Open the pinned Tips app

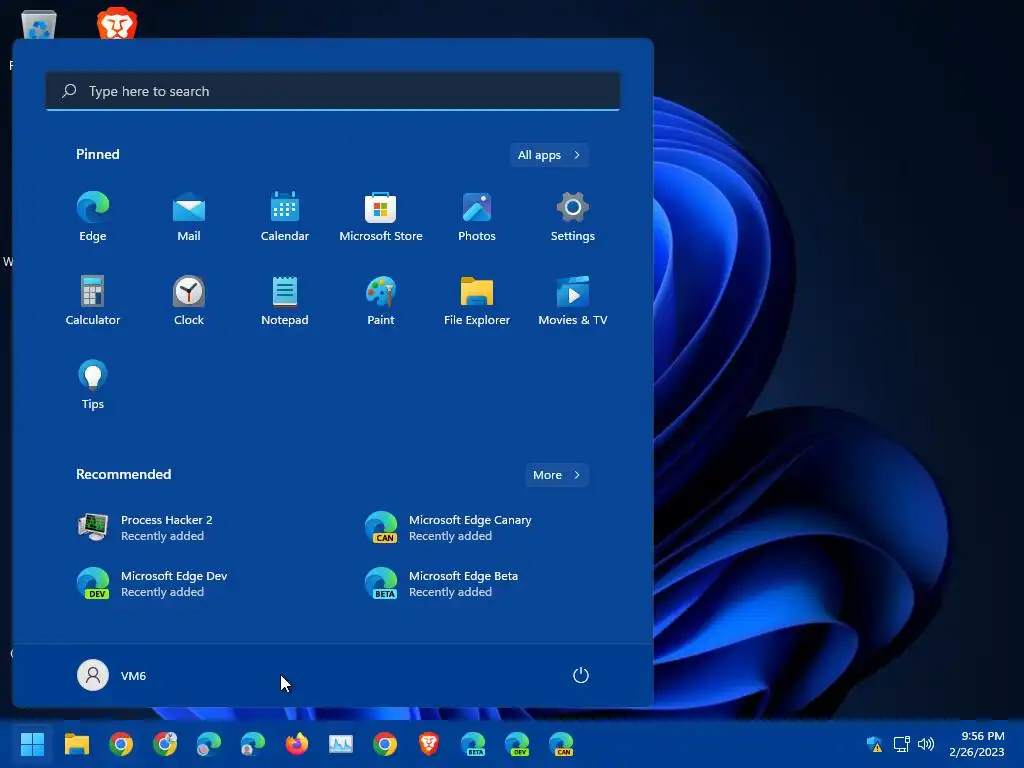click(x=93, y=385)
